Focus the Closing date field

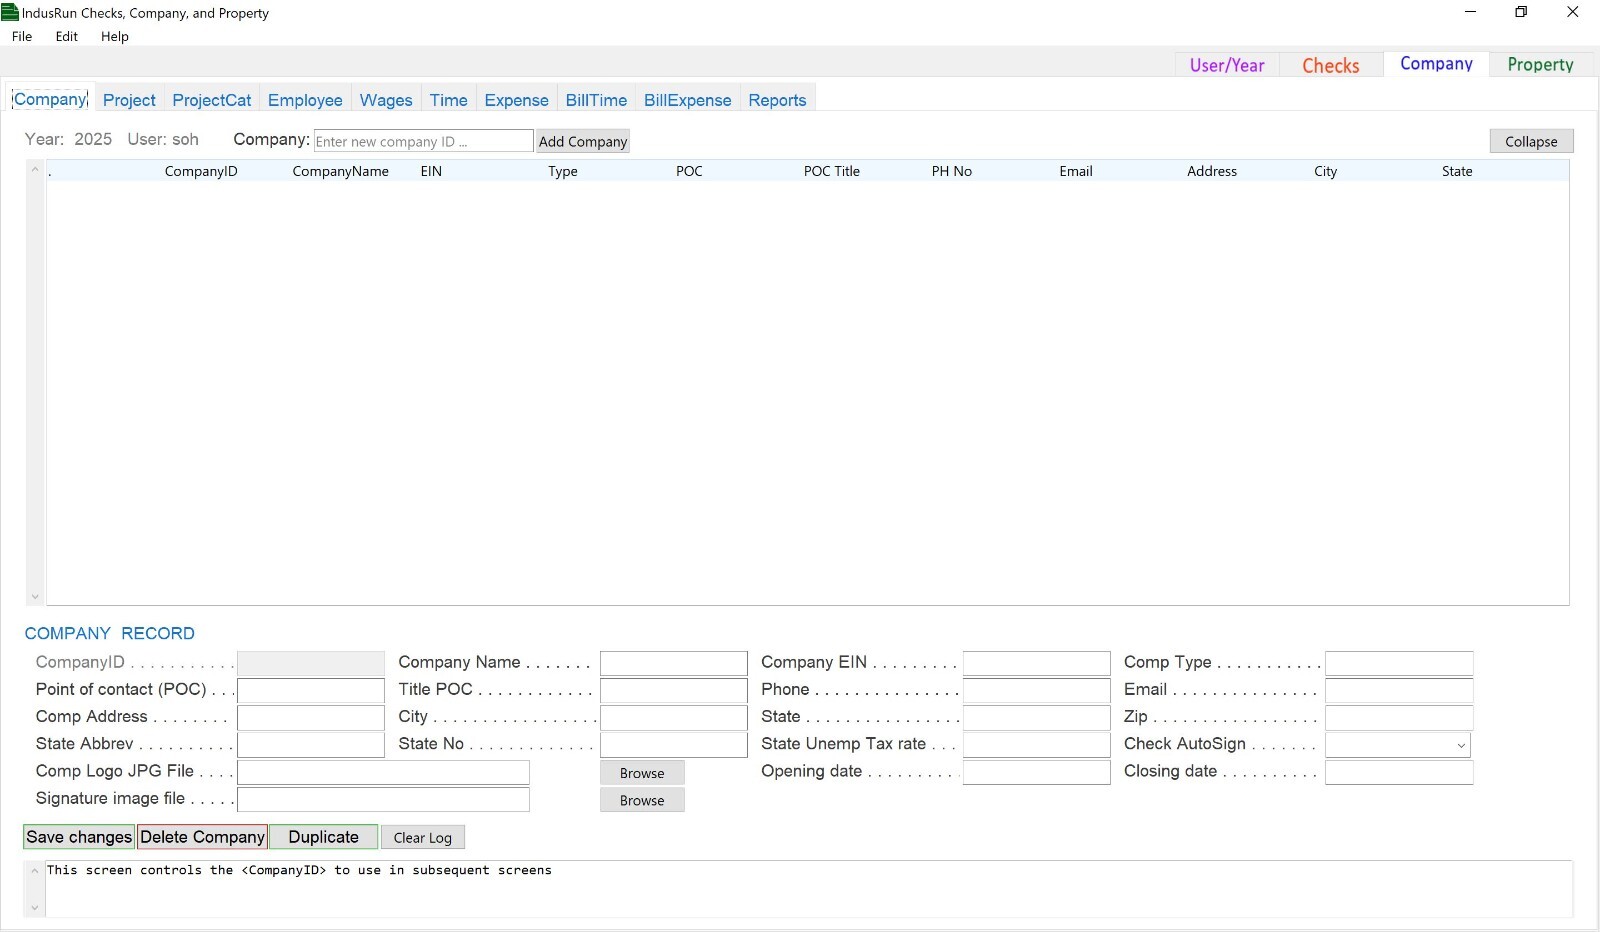[1399, 772]
